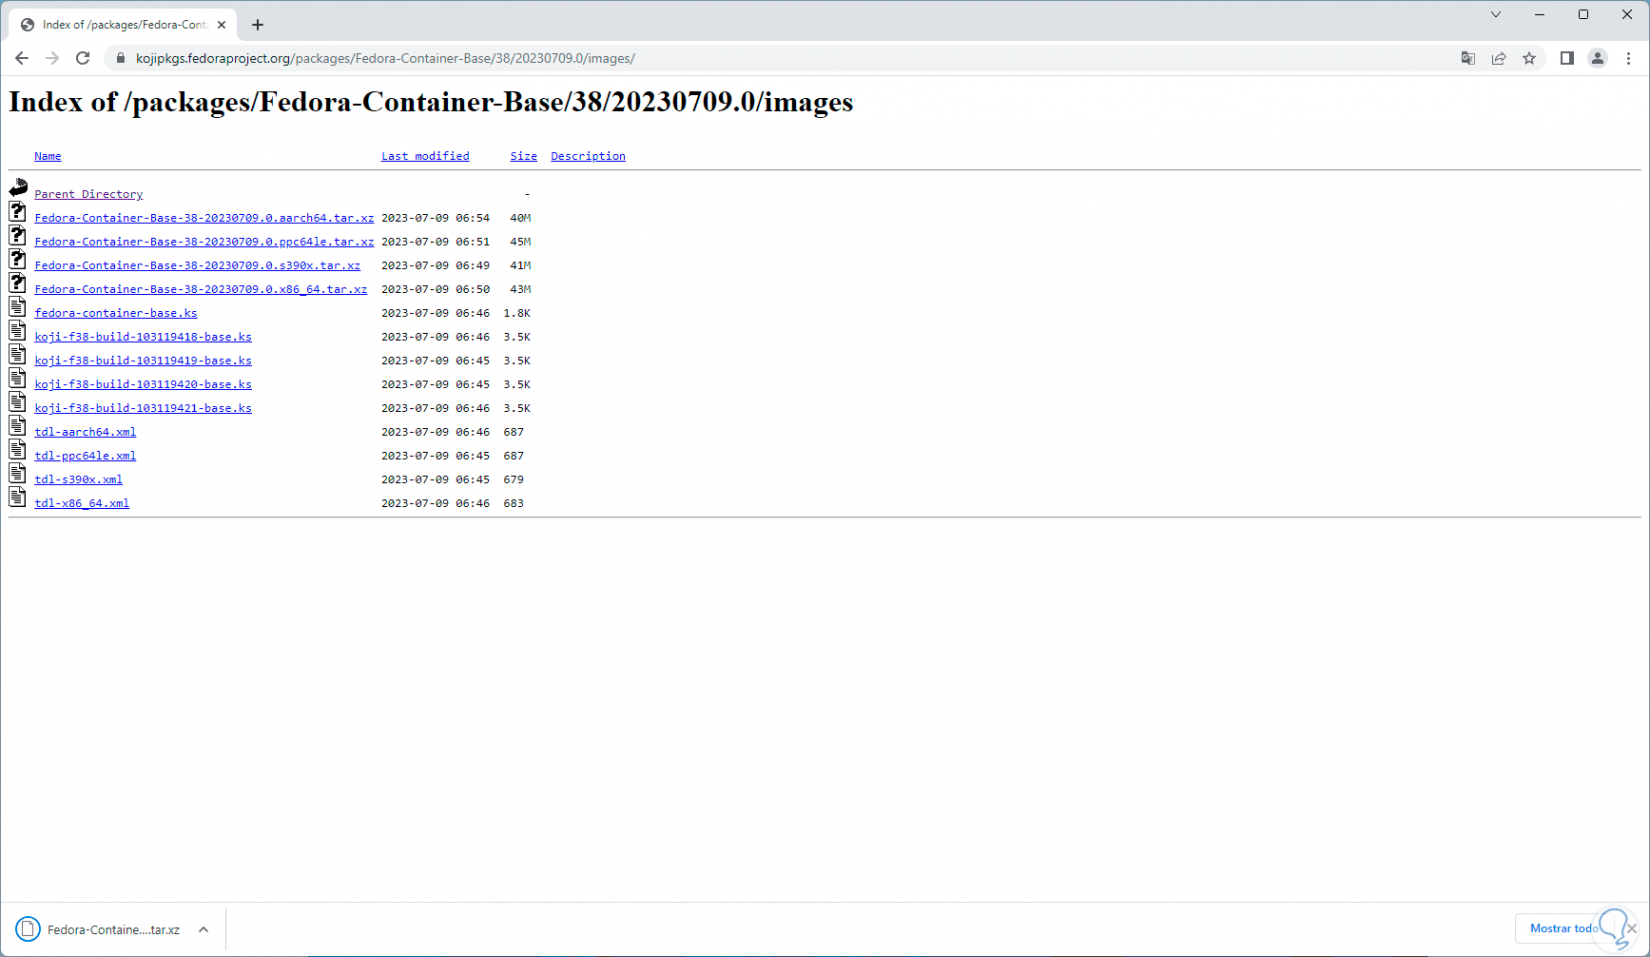
Task: View site security lock information
Action: tap(121, 58)
